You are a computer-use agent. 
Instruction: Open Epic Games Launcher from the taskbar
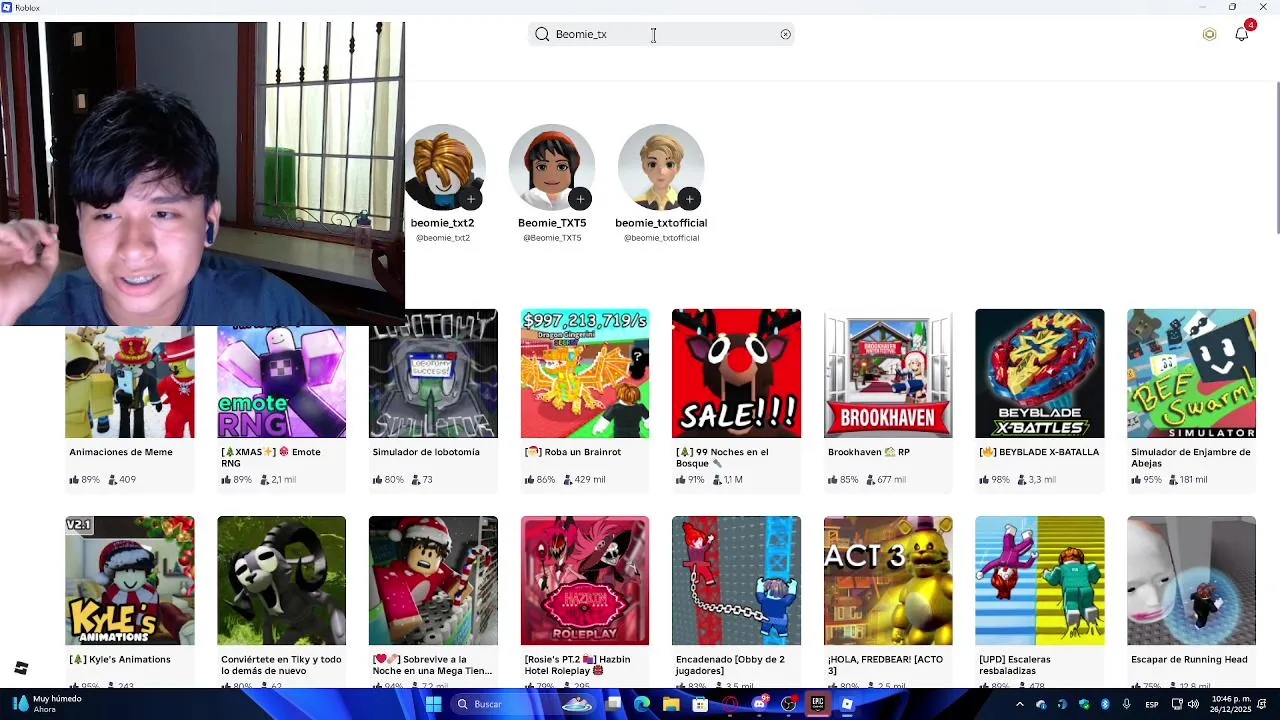click(x=818, y=704)
